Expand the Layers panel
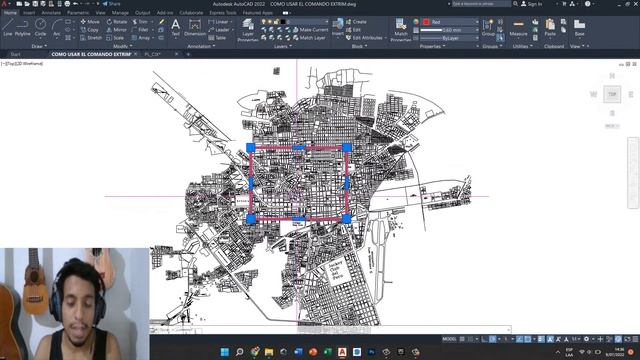Viewport: 640px width, 360px height. 282,46
